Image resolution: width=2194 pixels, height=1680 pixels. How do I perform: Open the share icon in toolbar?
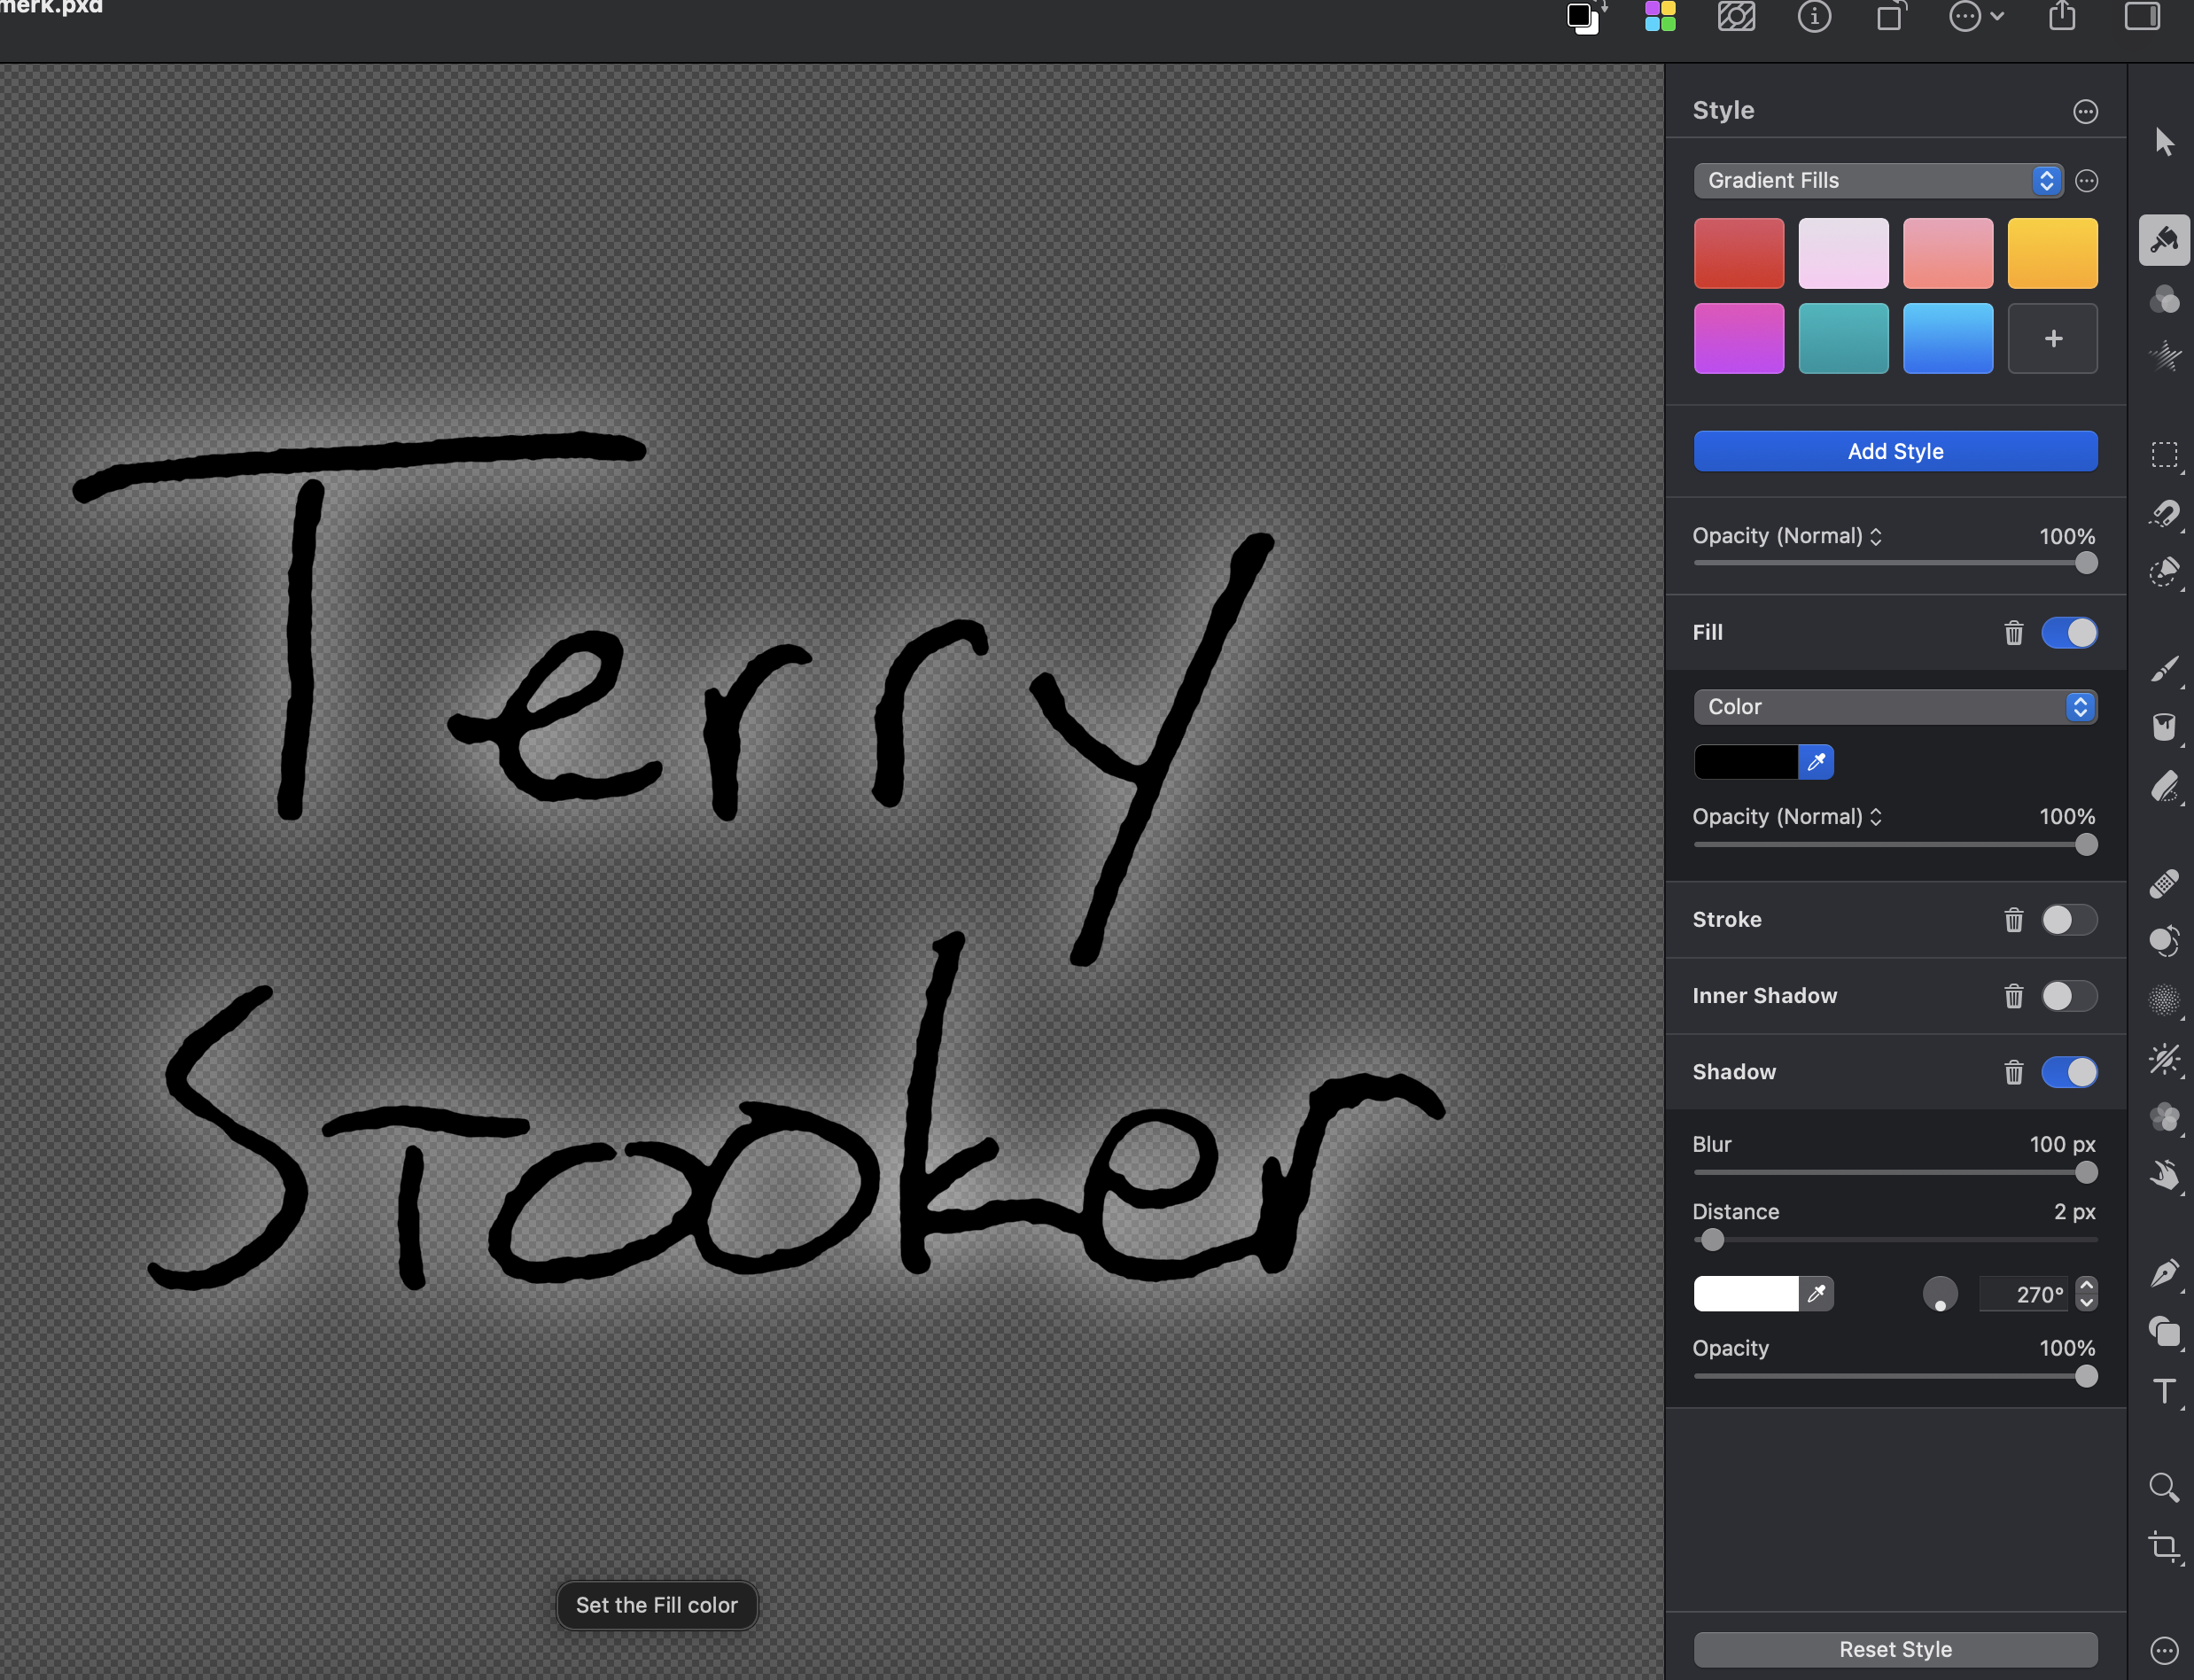2061,17
